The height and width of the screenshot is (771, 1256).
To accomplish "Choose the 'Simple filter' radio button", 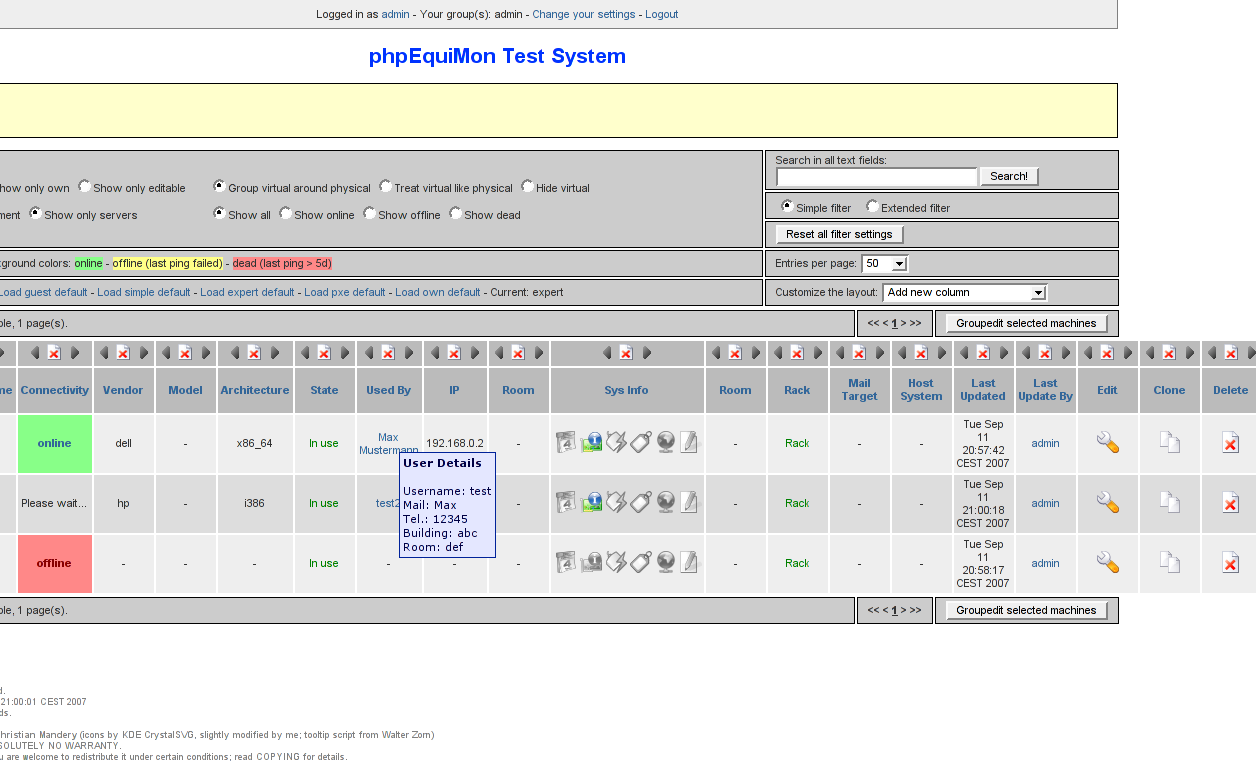I will [x=787, y=207].
